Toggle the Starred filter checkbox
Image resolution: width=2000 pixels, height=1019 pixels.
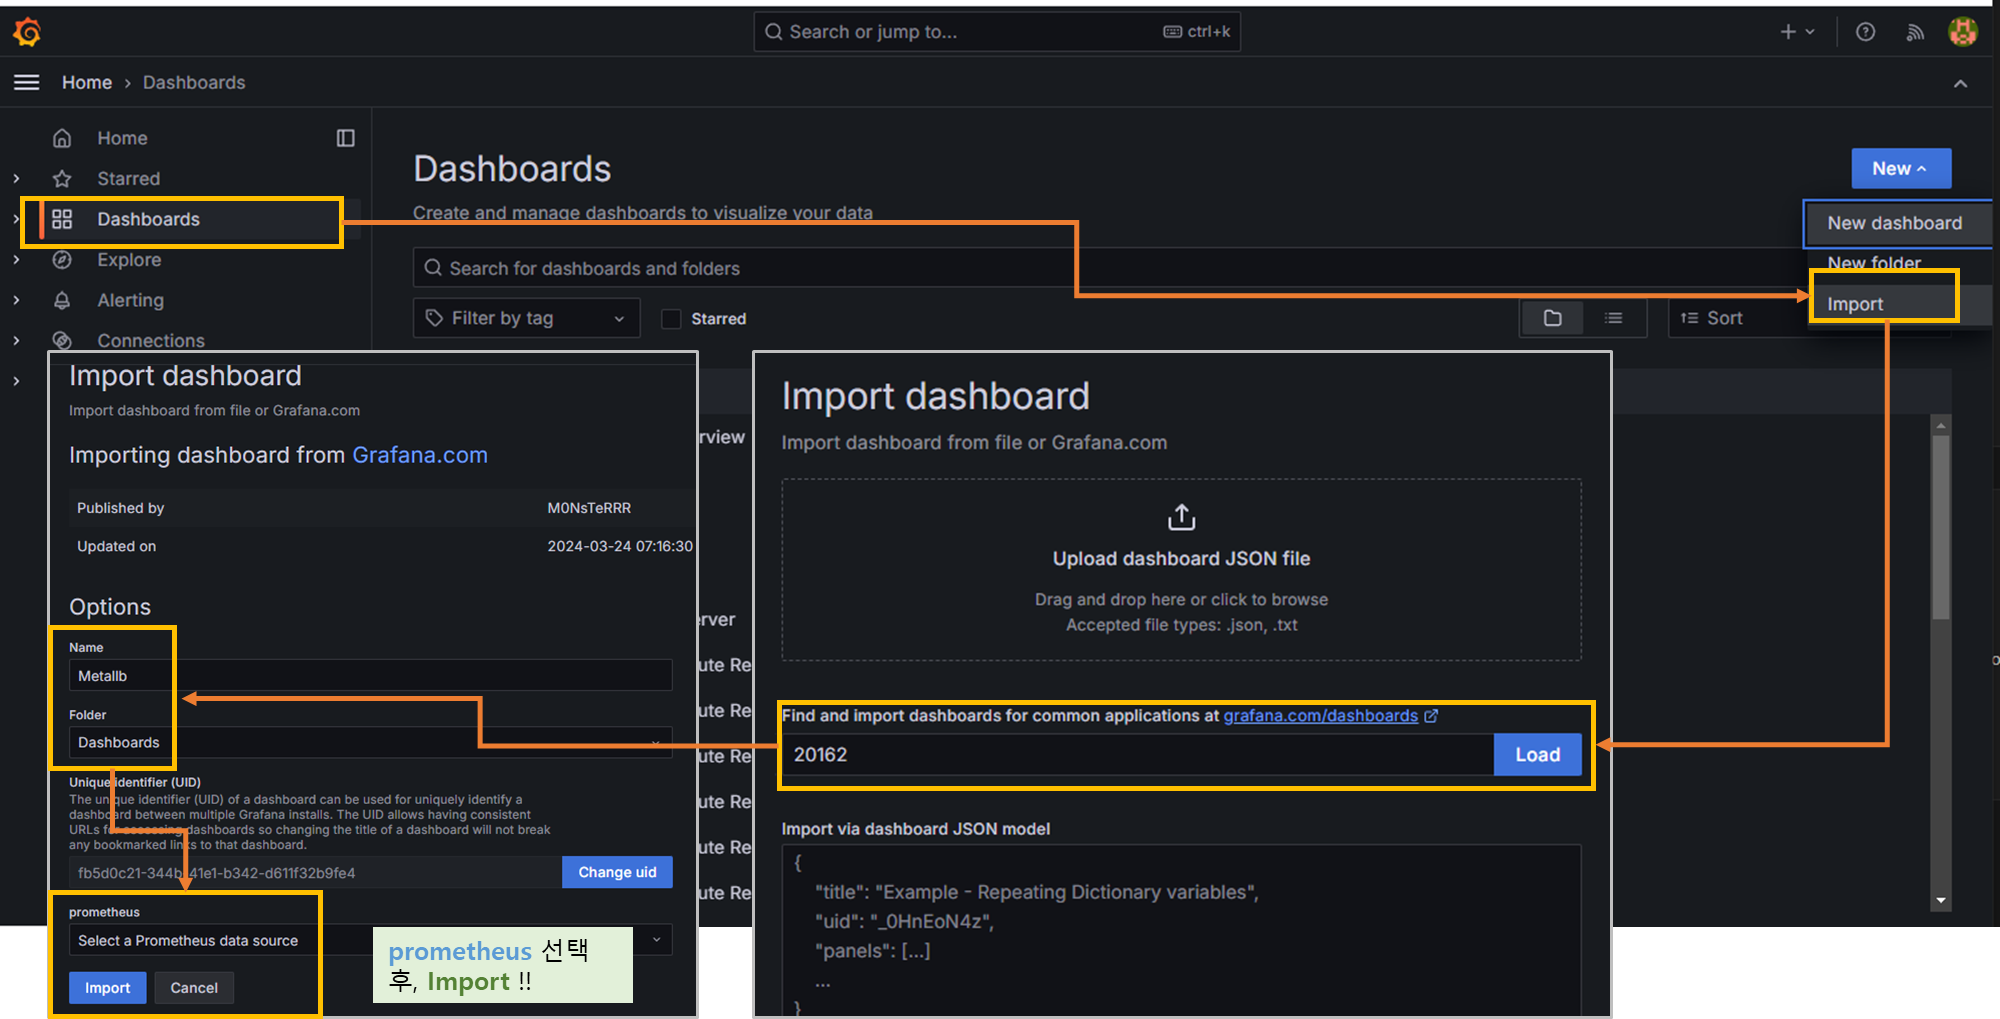coord(672,319)
